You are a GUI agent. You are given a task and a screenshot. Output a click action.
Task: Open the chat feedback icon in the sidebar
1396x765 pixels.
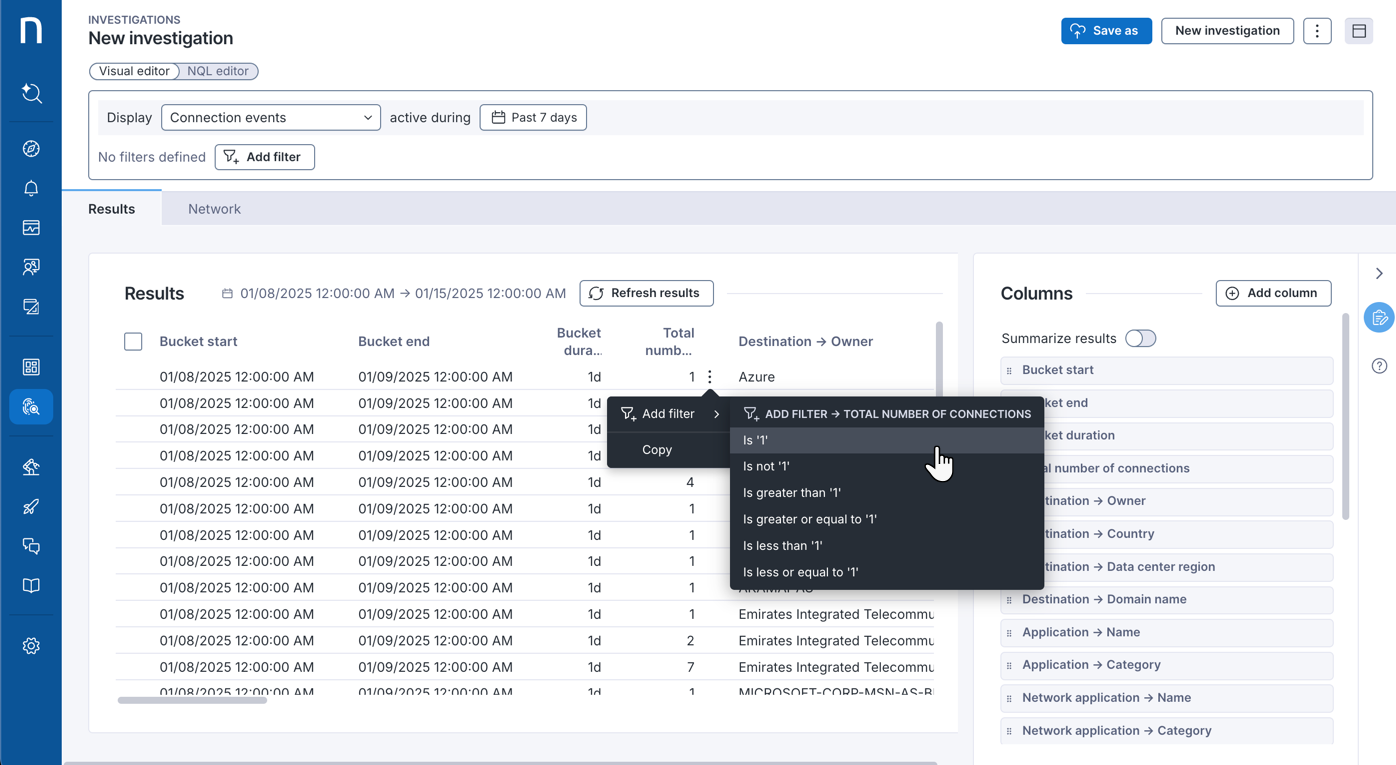(31, 546)
